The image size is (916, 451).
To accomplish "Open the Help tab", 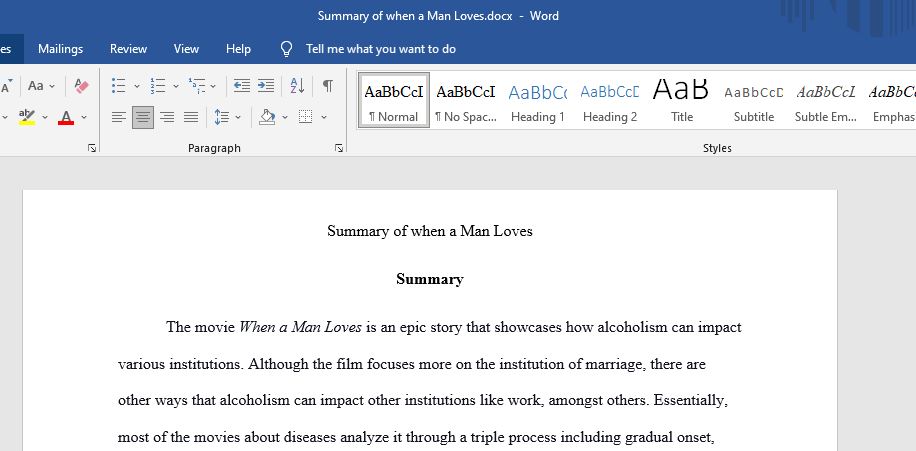I will tap(238, 49).
